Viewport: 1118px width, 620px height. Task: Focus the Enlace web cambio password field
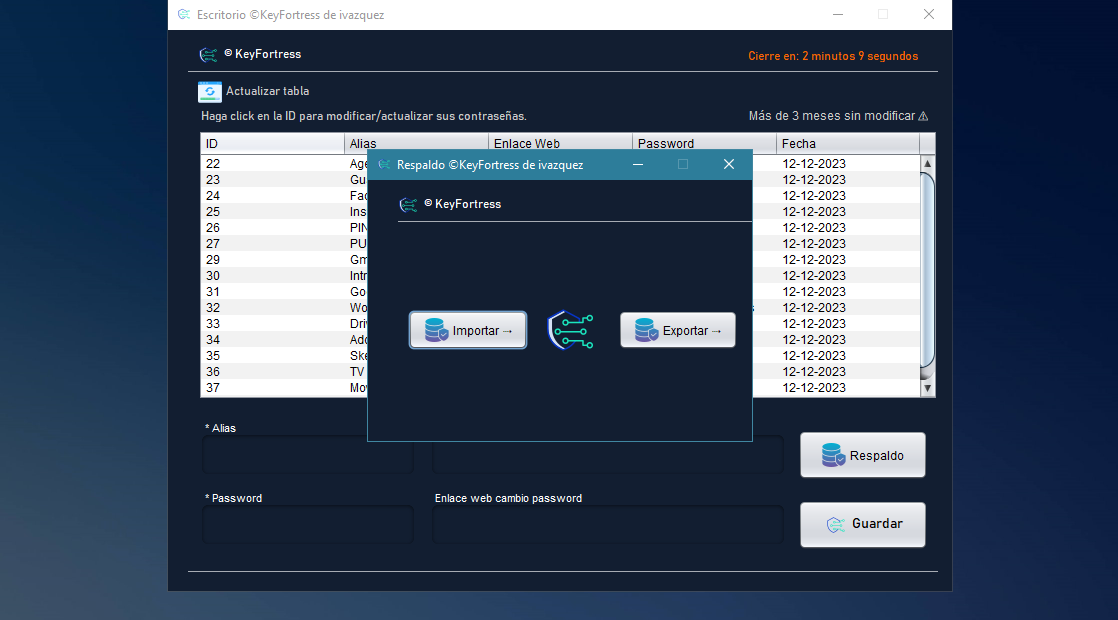[607, 524]
